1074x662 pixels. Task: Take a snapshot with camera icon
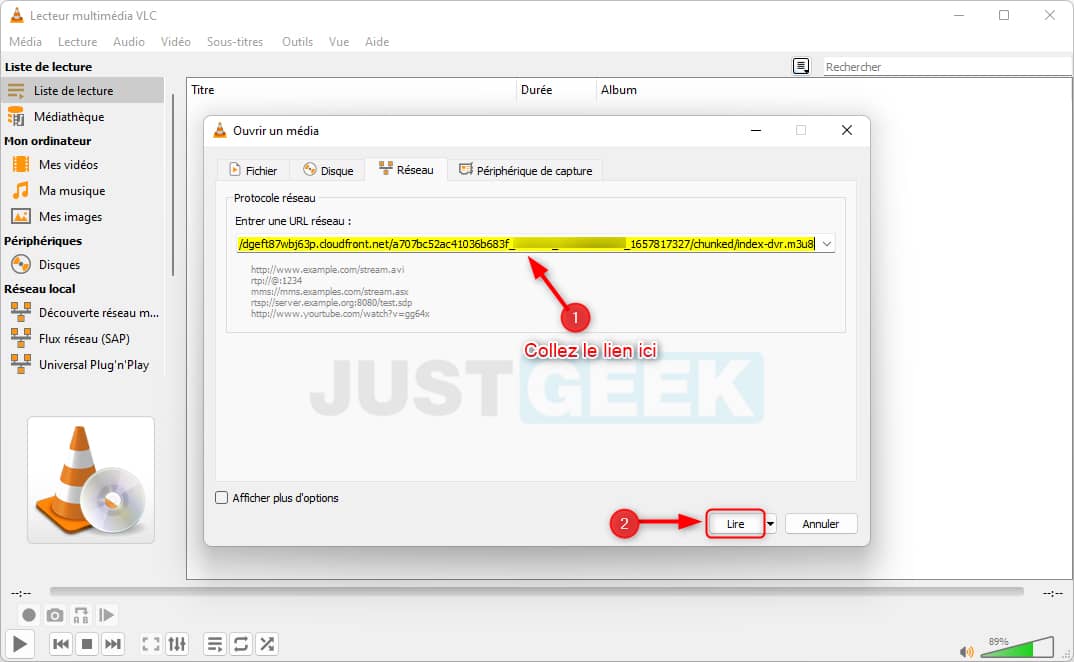(55, 615)
